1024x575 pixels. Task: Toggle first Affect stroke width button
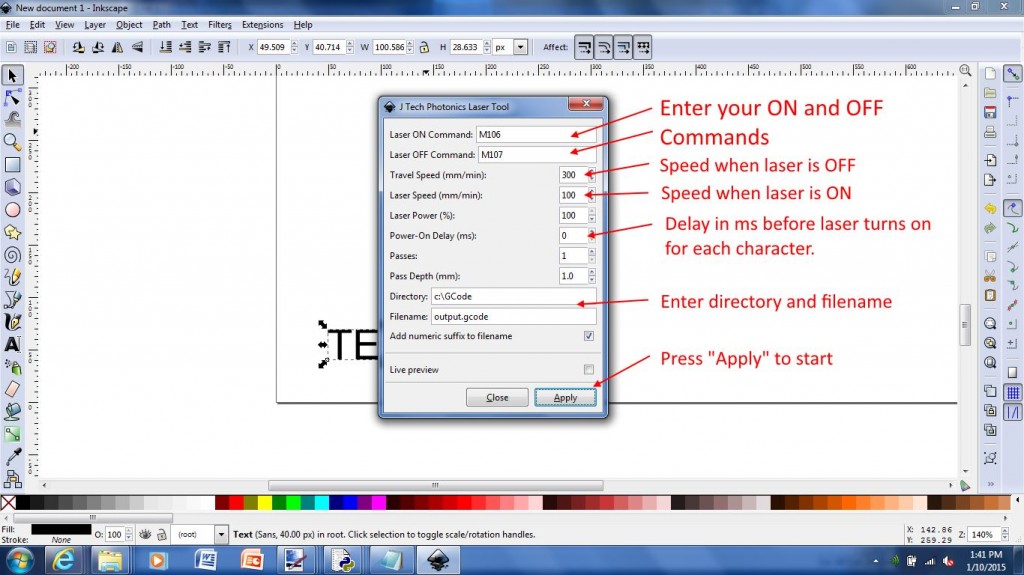[x=584, y=47]
